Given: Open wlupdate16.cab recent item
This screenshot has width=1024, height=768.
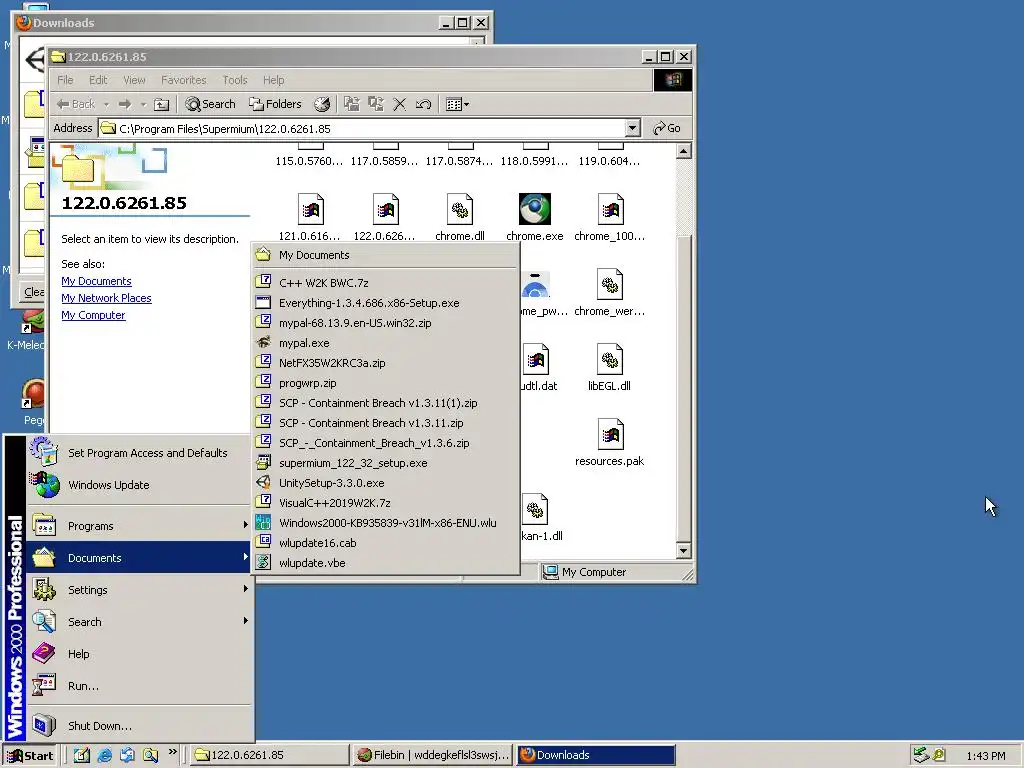Looking at the screenshot, I should [386, 543].
